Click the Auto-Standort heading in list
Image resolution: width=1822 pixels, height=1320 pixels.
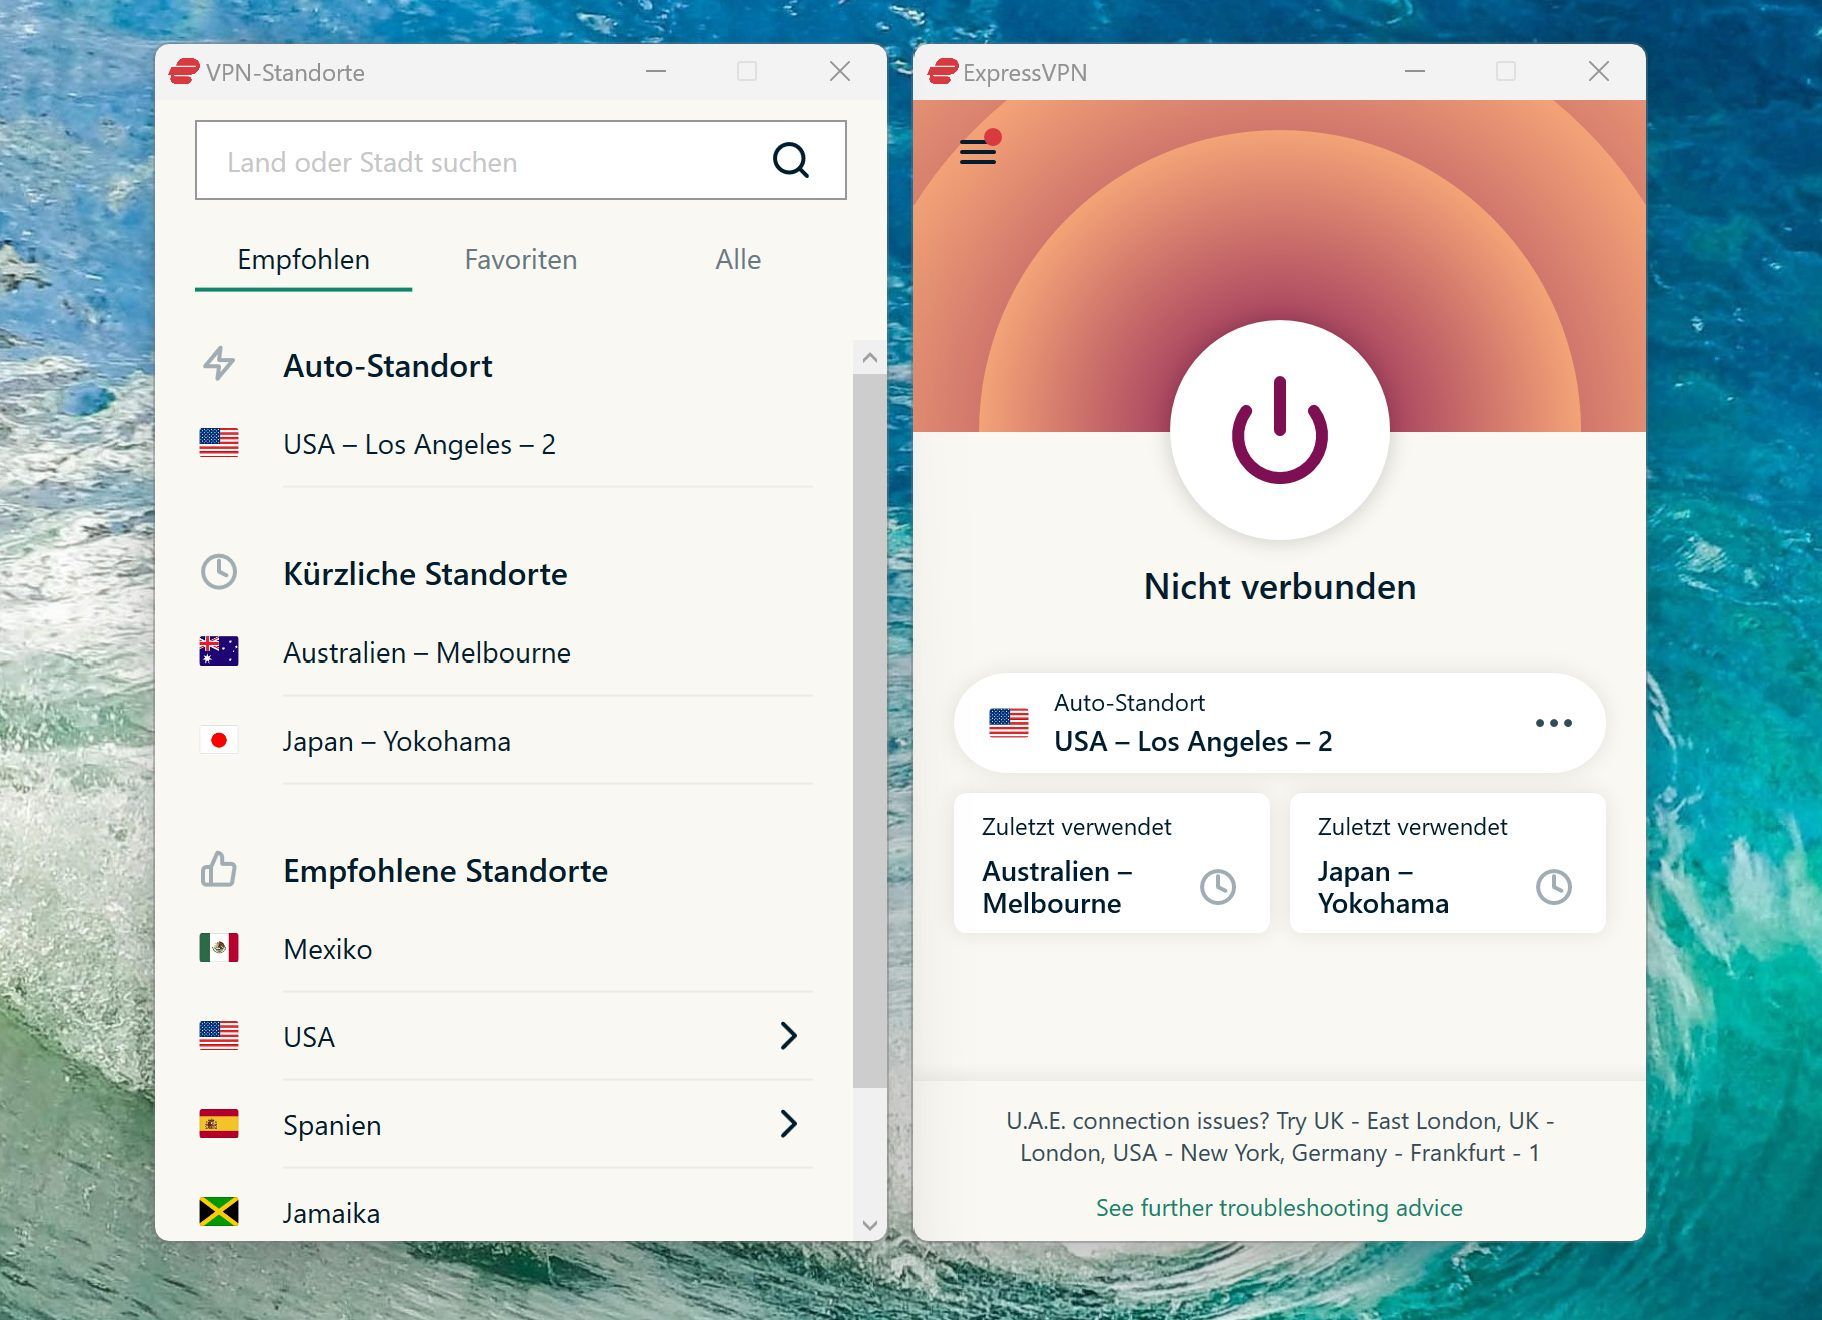coord(388,366)
